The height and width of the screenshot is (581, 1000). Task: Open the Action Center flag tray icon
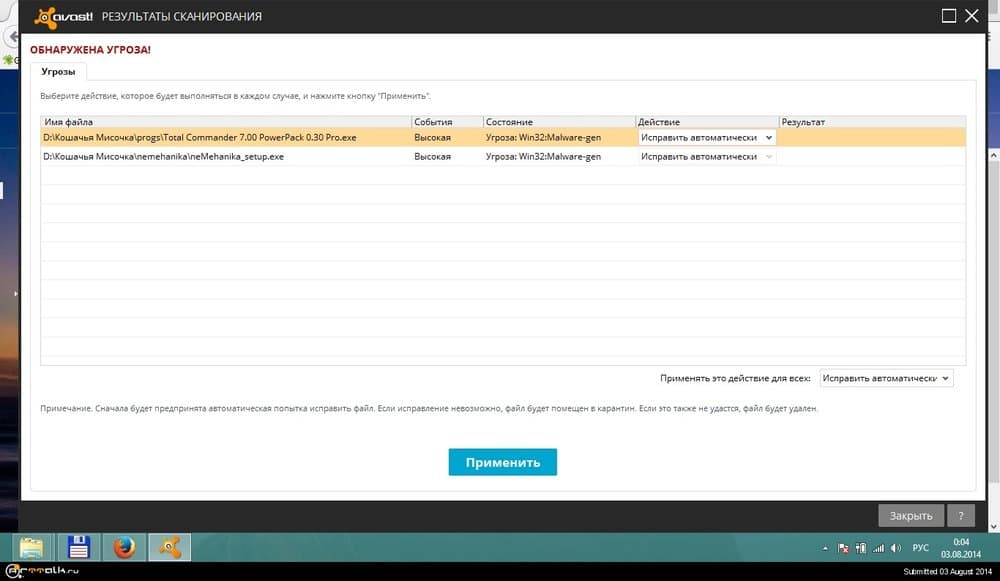click(x=843, y=548)
